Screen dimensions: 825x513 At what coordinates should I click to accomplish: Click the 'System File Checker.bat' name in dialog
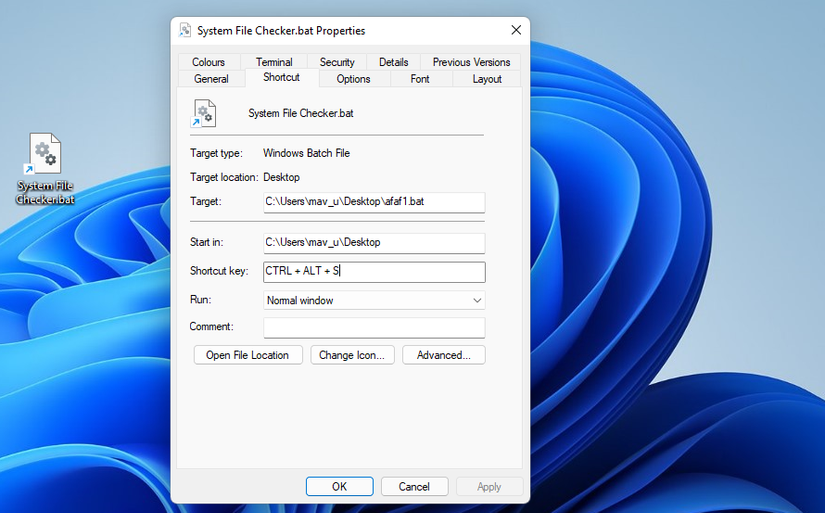click(301, 113)
